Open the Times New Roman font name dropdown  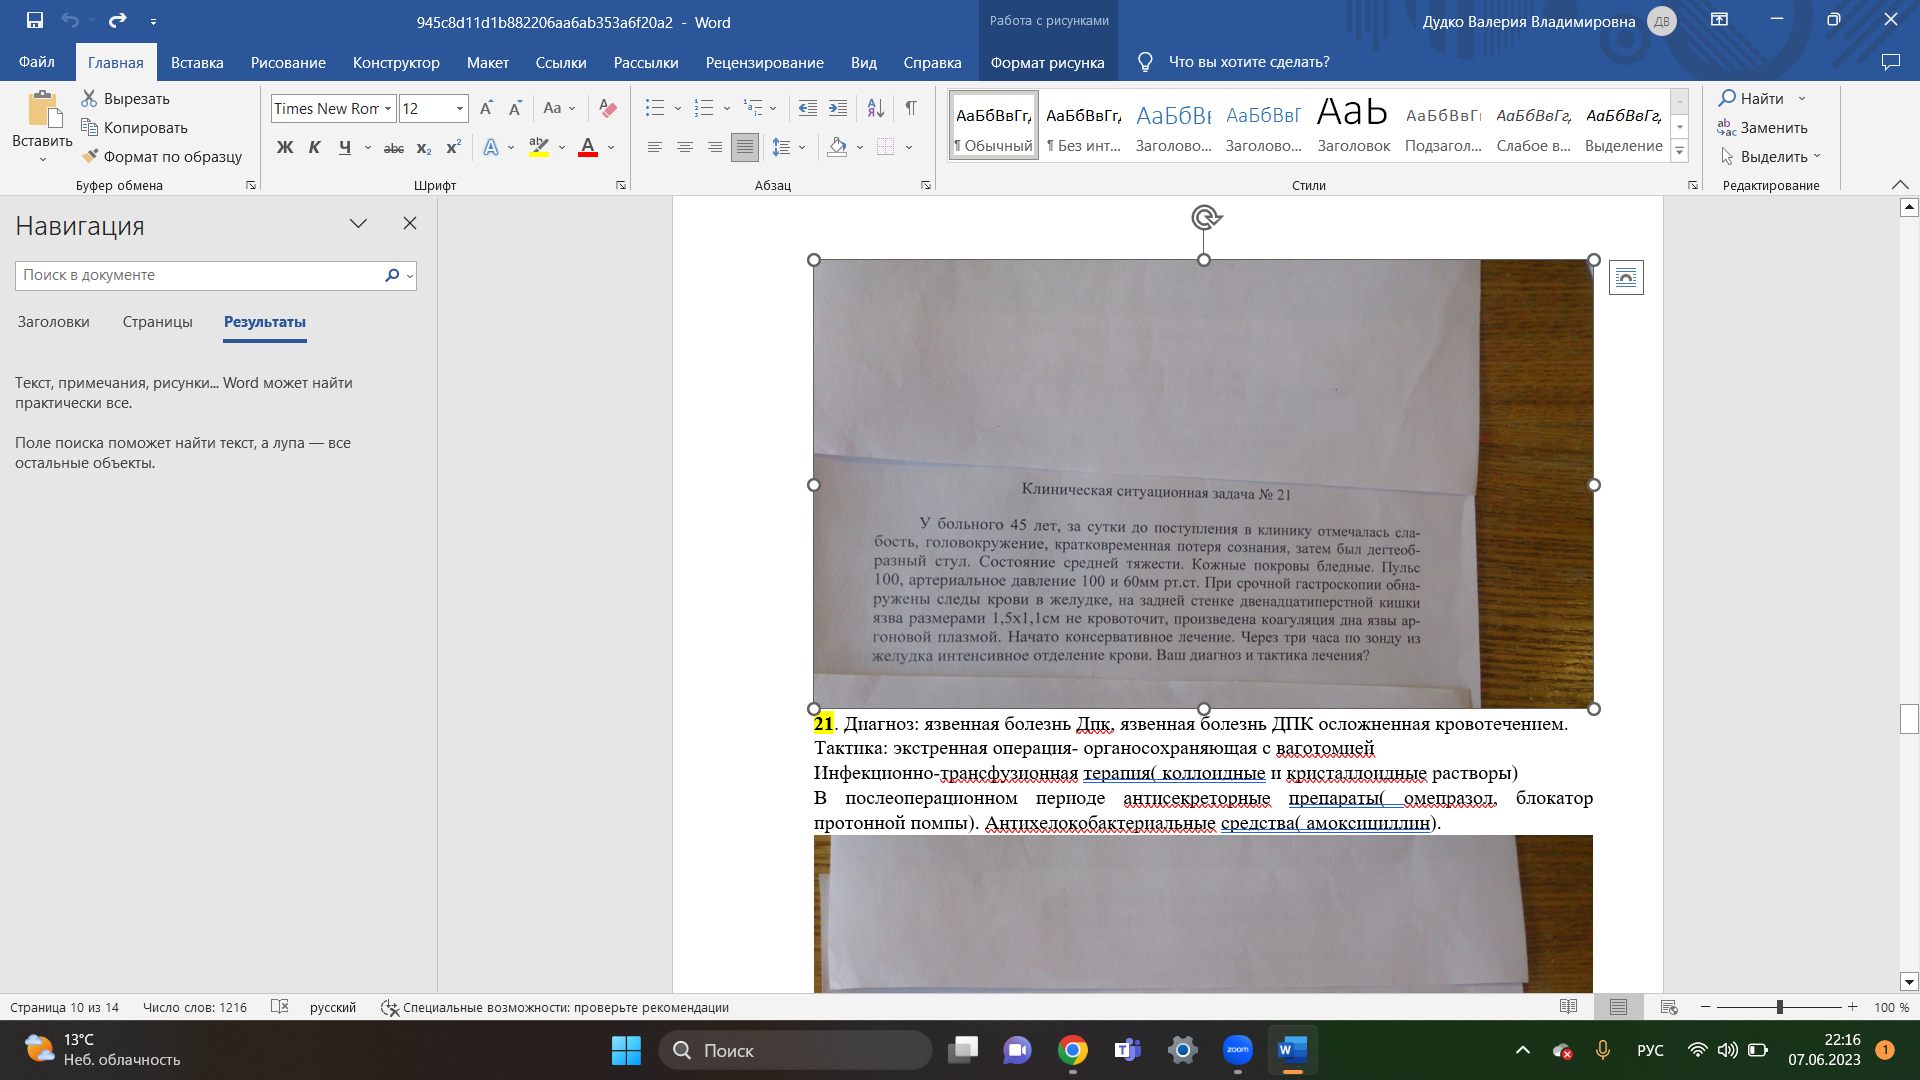click(388, 108)
